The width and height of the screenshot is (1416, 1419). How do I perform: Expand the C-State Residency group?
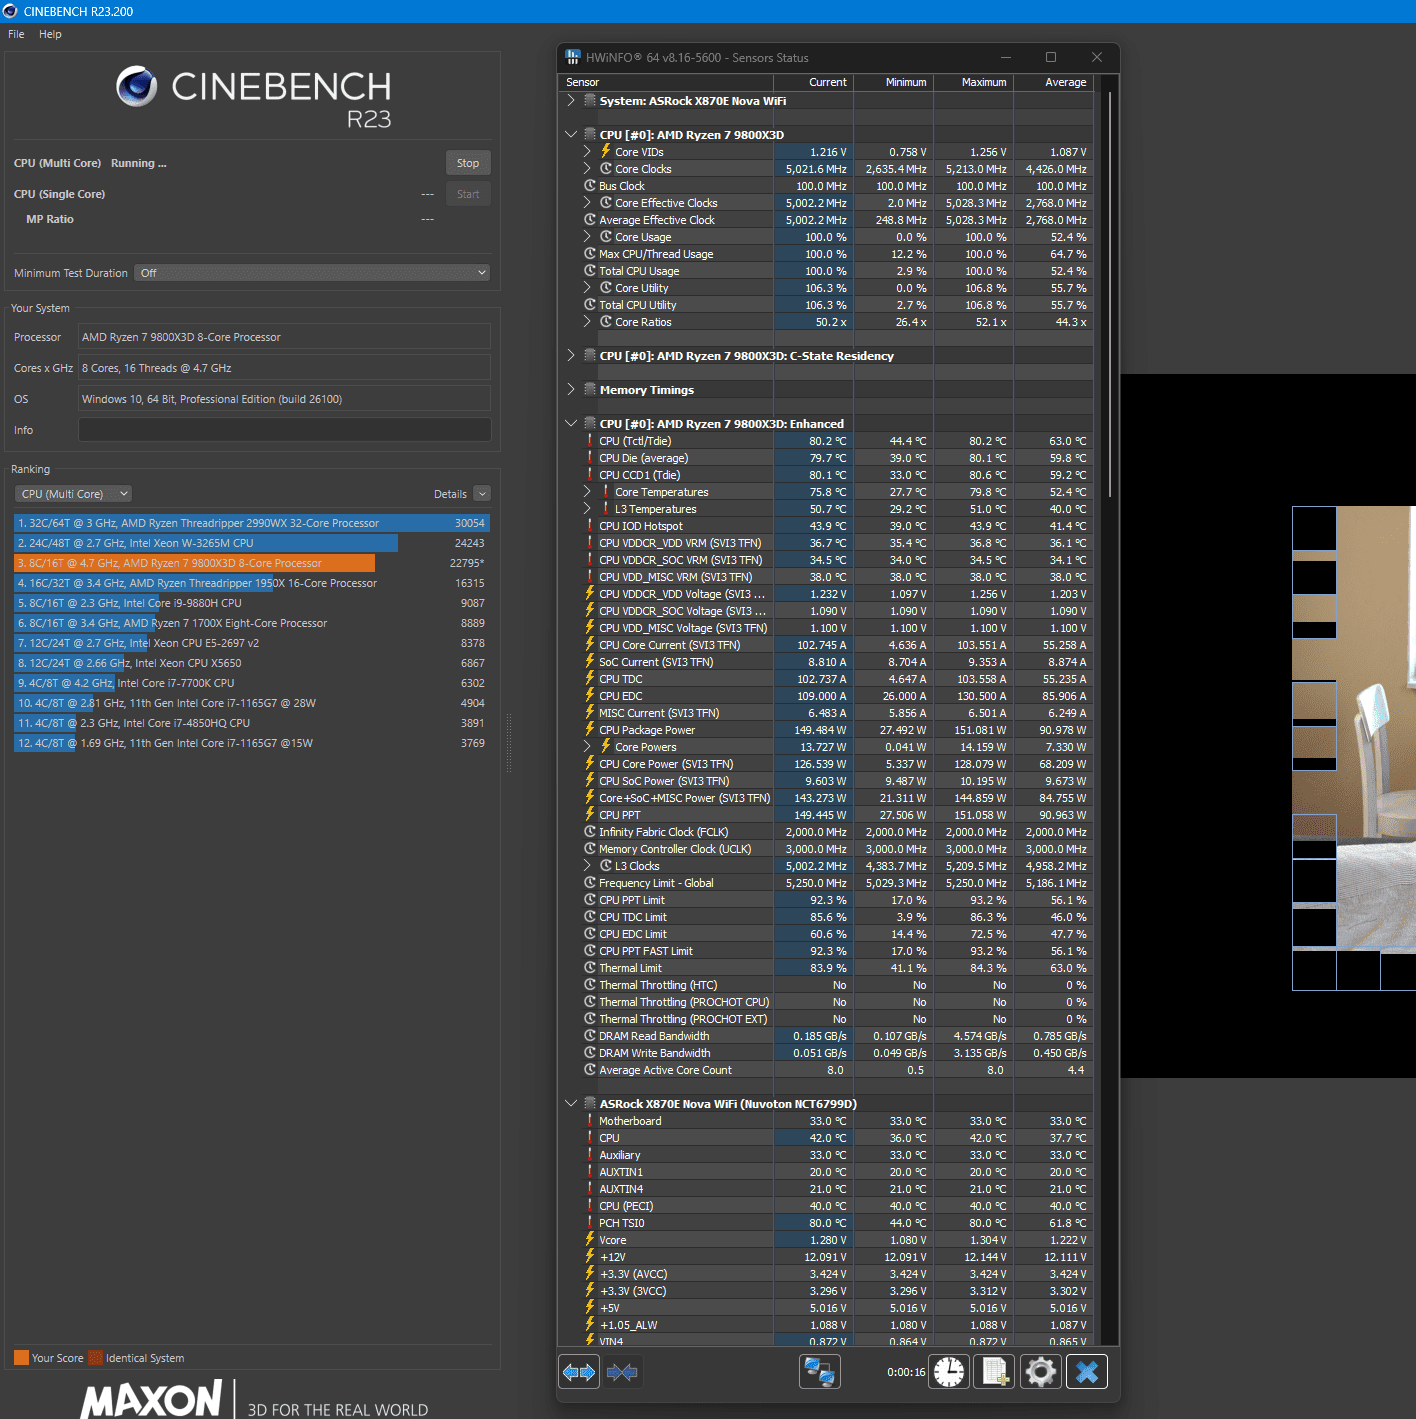[571, 355]
